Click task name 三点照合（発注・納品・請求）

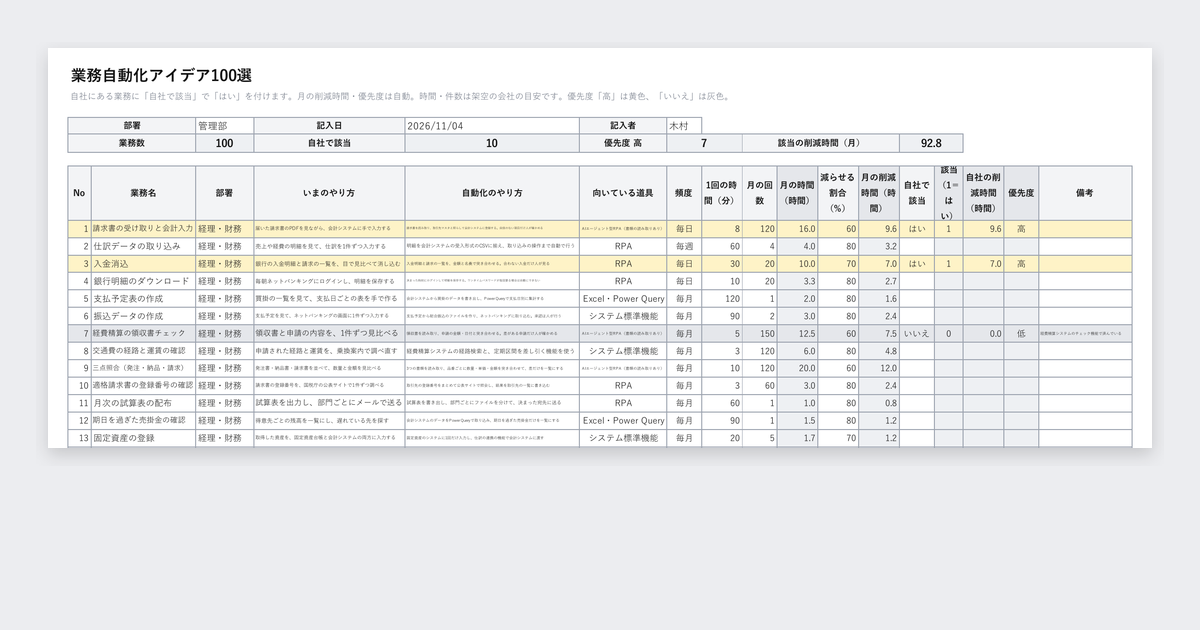point(142,368)
